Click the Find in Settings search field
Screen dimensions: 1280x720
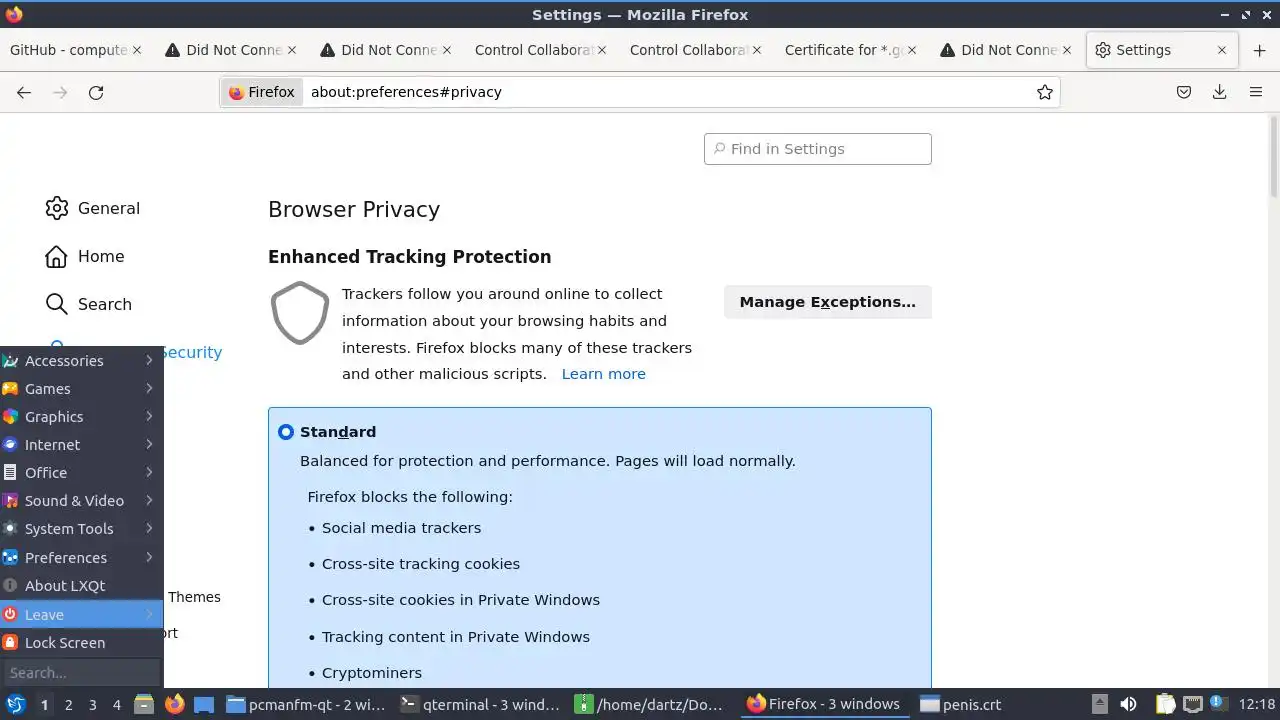pos(818,149)
